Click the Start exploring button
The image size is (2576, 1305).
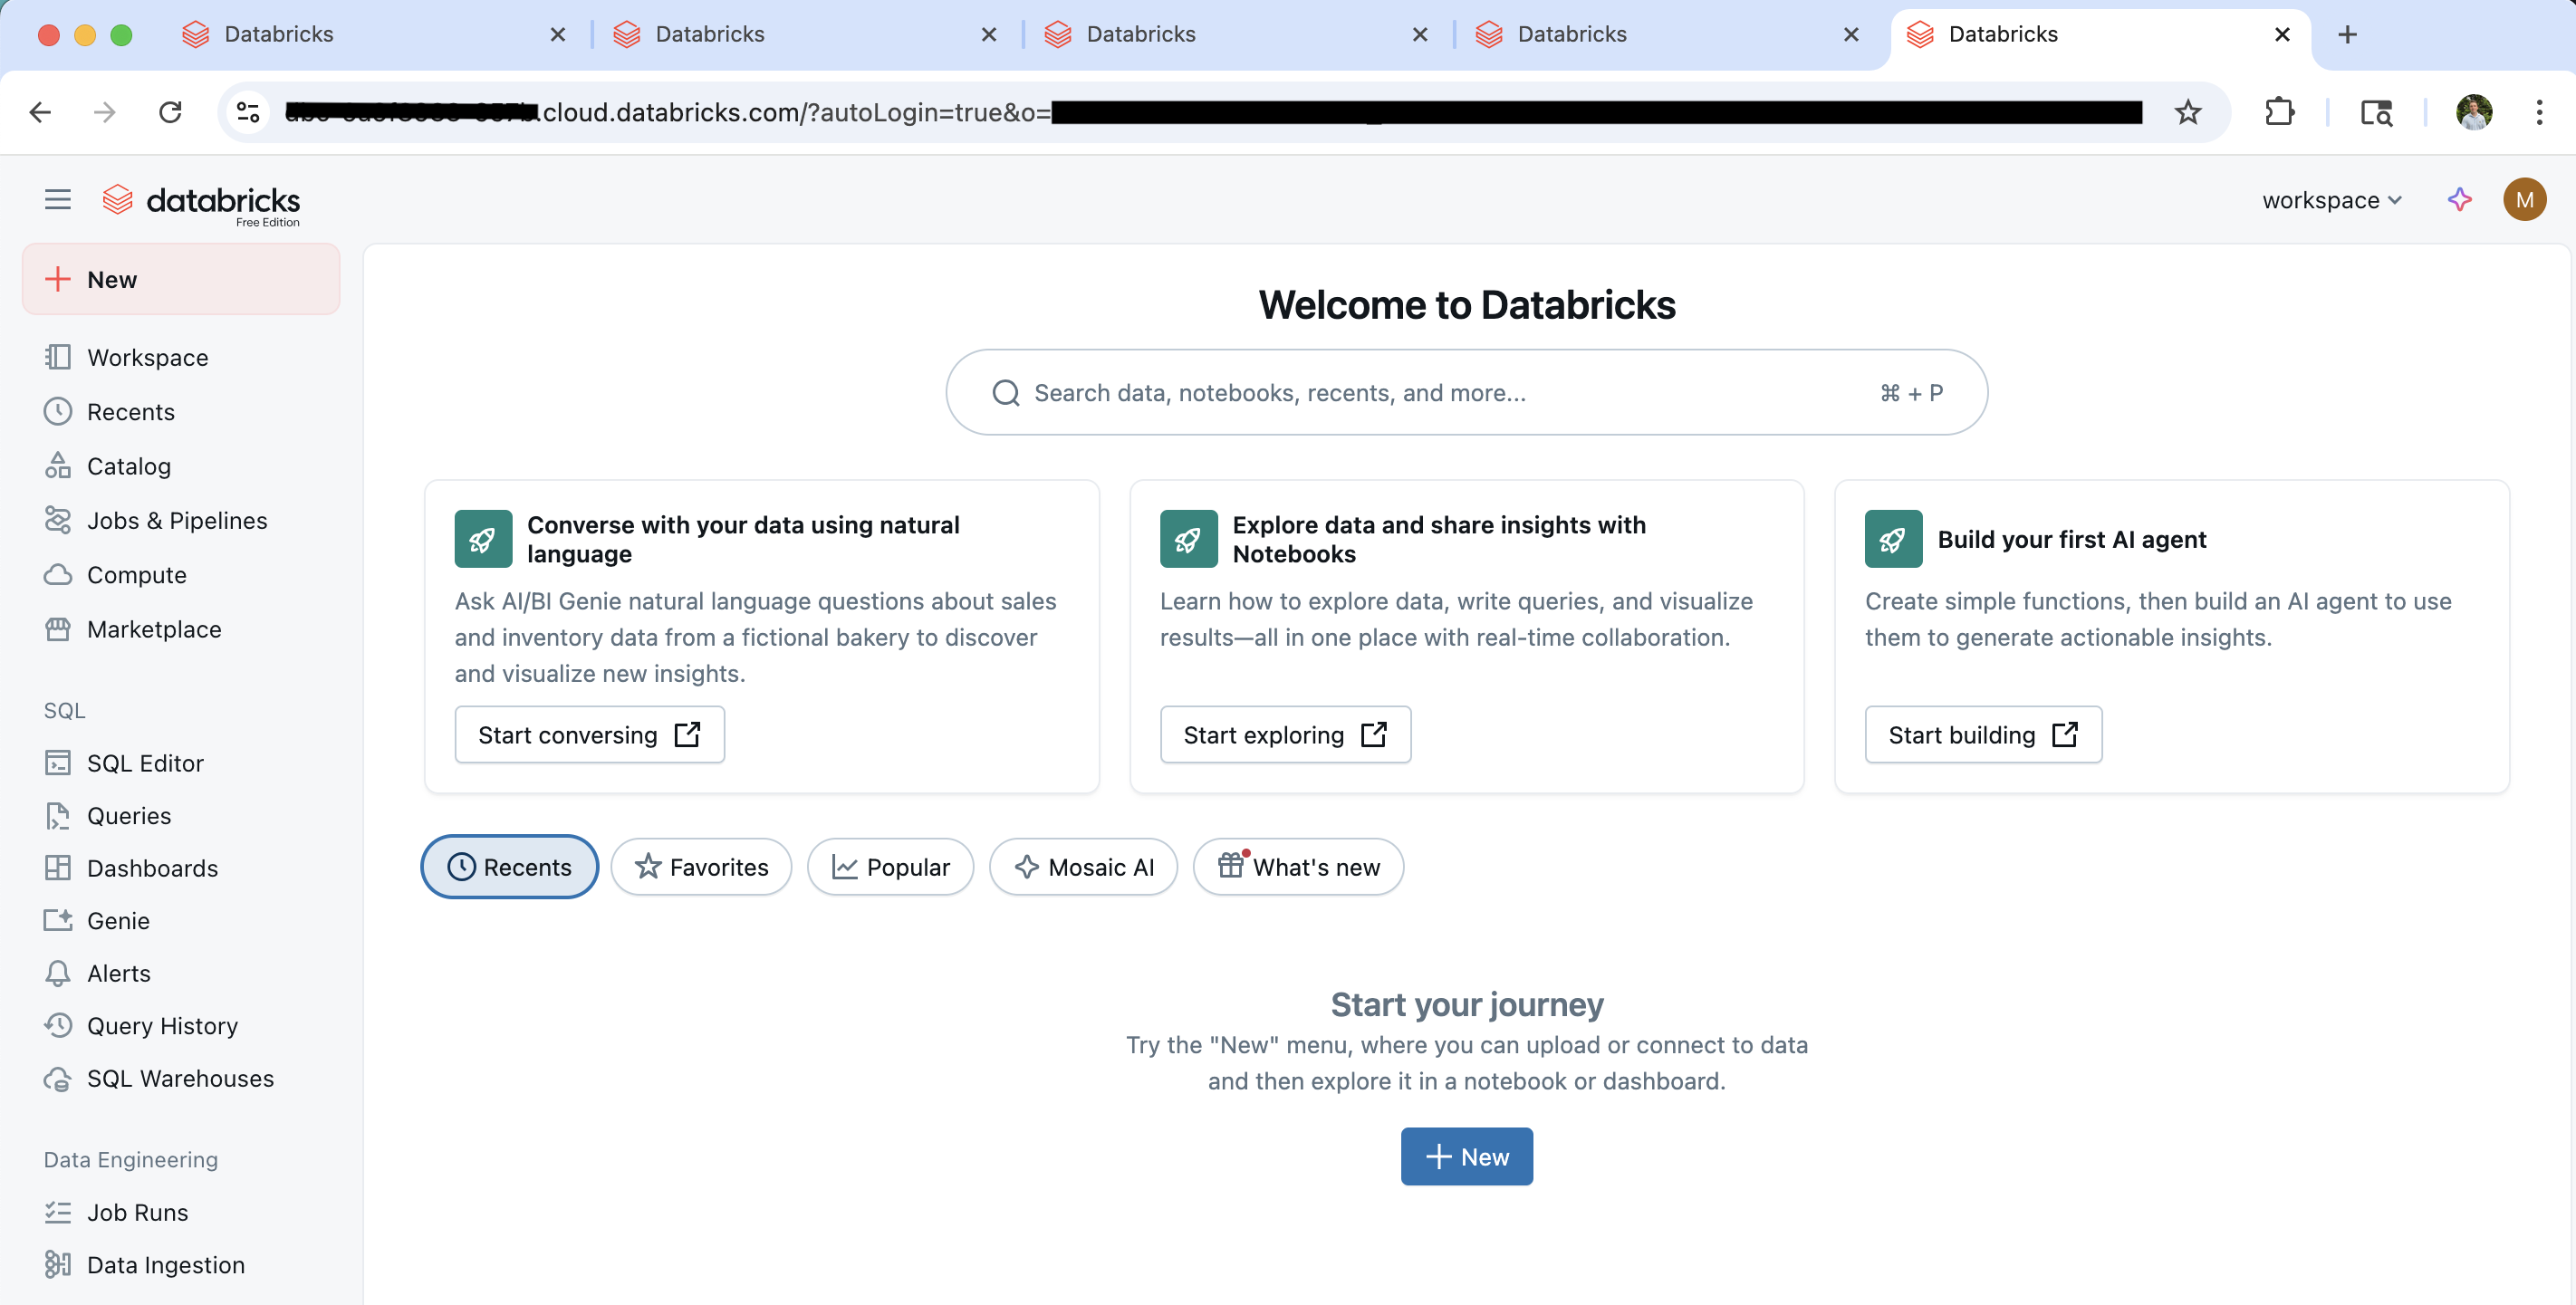pyautogui.click(x=1285, y=735)
